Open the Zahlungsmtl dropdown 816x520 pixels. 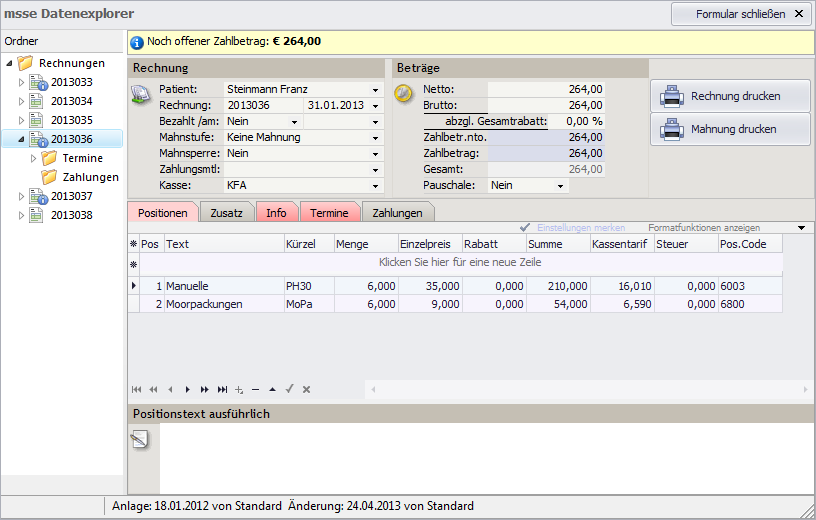[x=375, y=170]
